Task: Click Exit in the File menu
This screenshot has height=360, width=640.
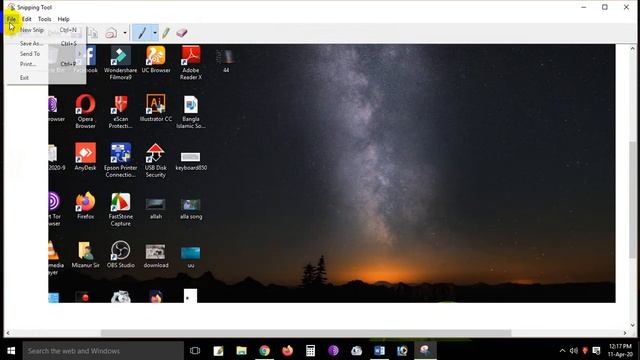Action: pyautogui.click(x=46, y=78)
